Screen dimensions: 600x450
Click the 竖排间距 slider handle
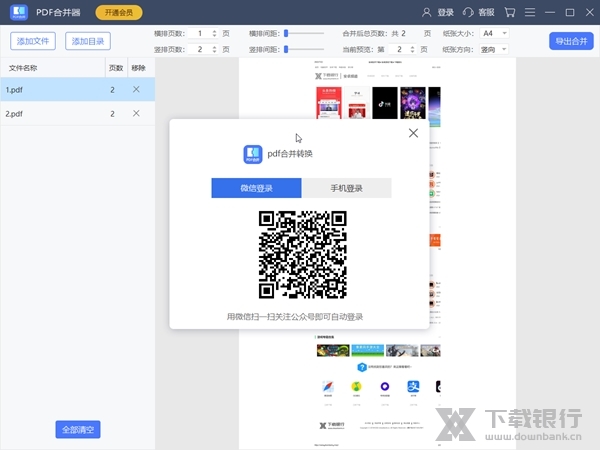tap(286, 49)
